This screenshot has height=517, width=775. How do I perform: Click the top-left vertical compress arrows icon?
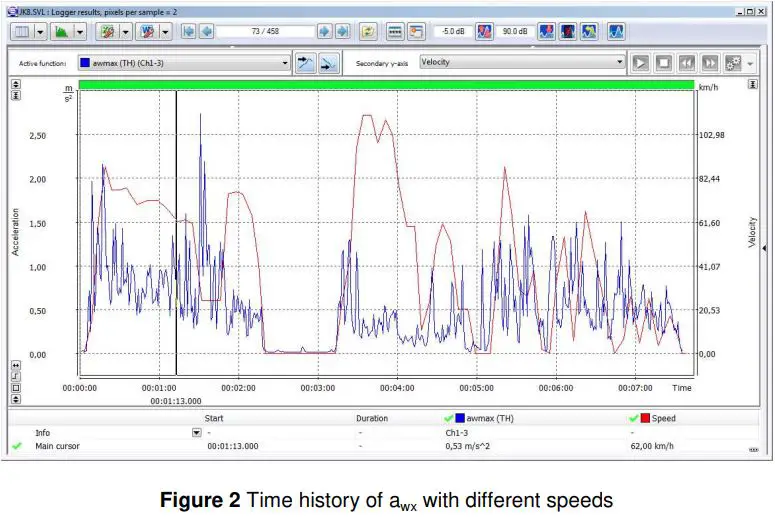coord(16,95)
